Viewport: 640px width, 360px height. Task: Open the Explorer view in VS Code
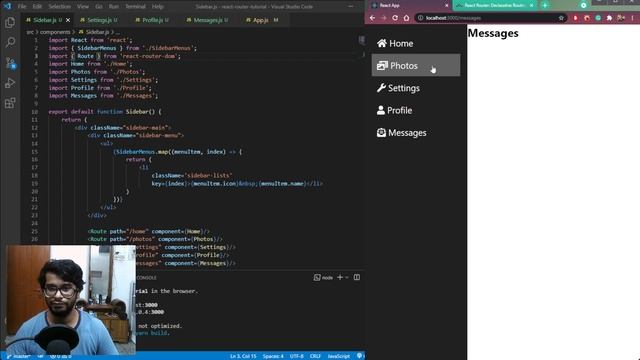(x=10, y=22)
